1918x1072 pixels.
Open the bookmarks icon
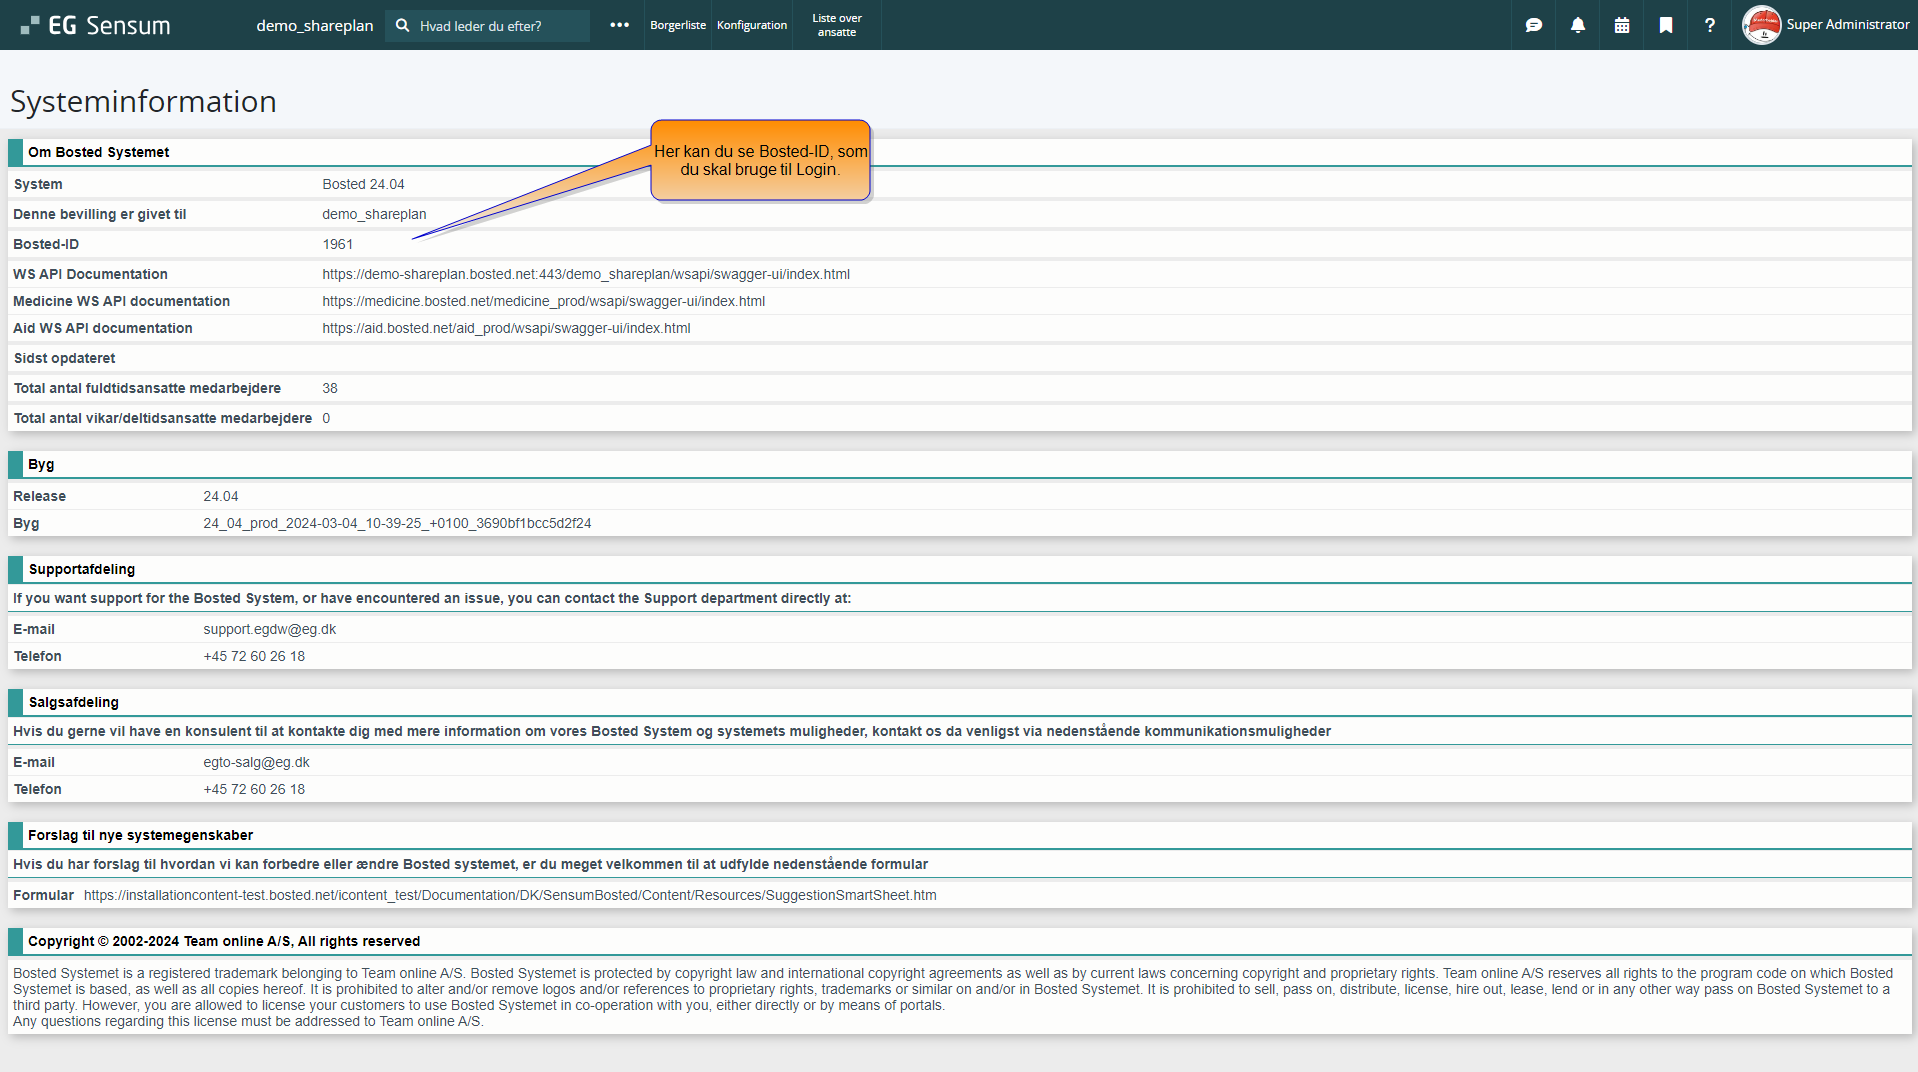(1665, 25)
